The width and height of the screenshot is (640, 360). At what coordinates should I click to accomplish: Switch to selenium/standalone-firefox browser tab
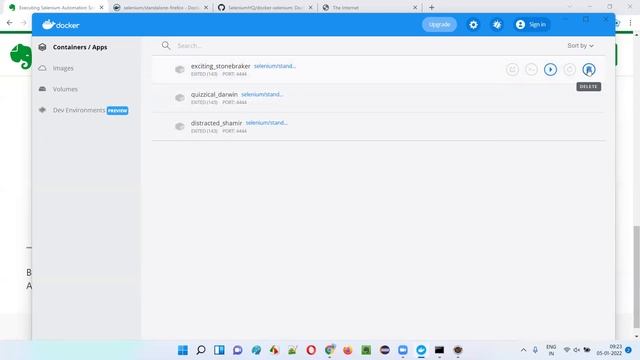(x=161, y=7)
